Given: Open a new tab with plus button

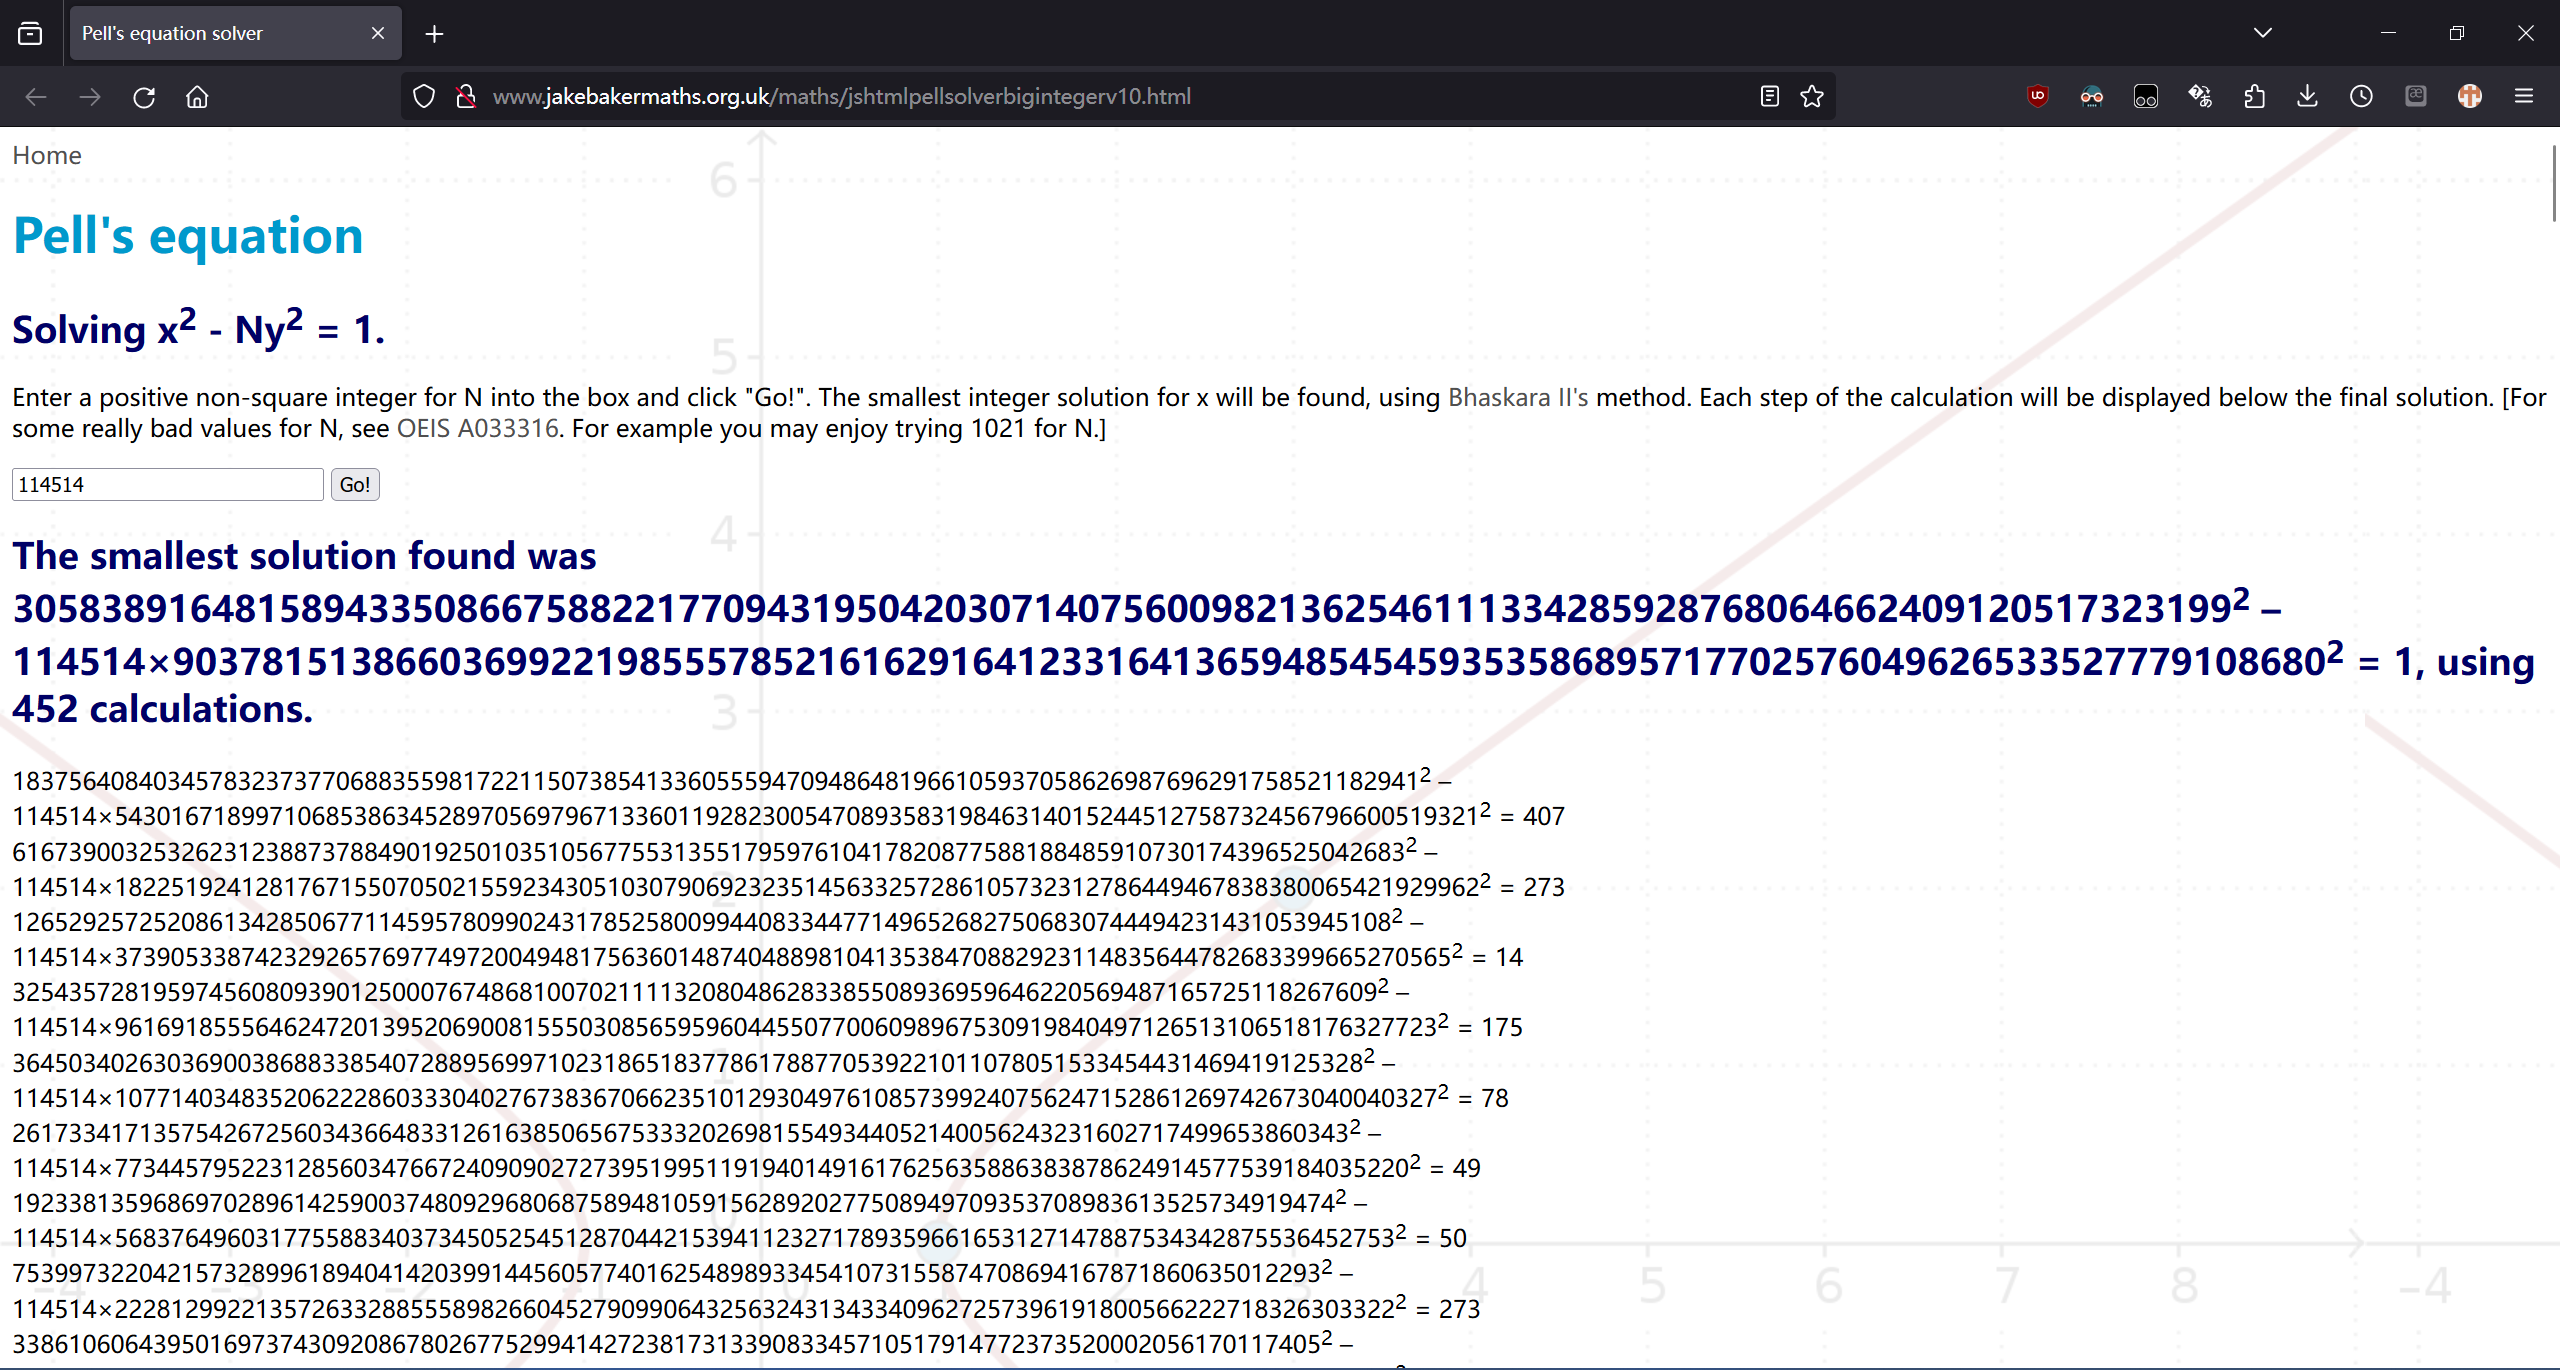Looking at the screenshot, I should (x=434, y=34).
